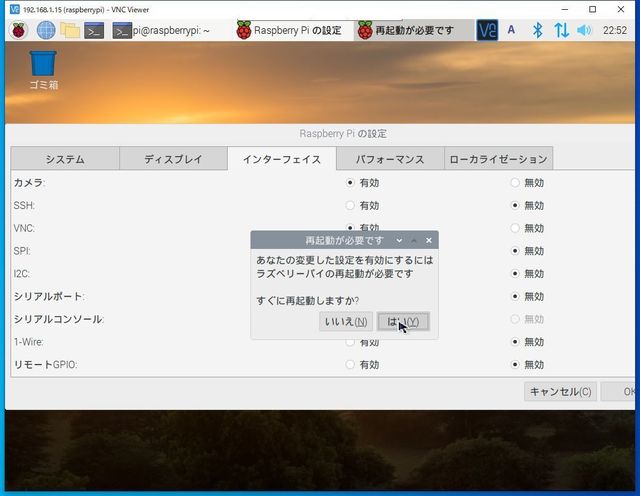Image resolution: width=640 pixels, height=496 pixels.
Task: Switch to the システム tab
Action: pyautogui.click(x=65, y=159)
